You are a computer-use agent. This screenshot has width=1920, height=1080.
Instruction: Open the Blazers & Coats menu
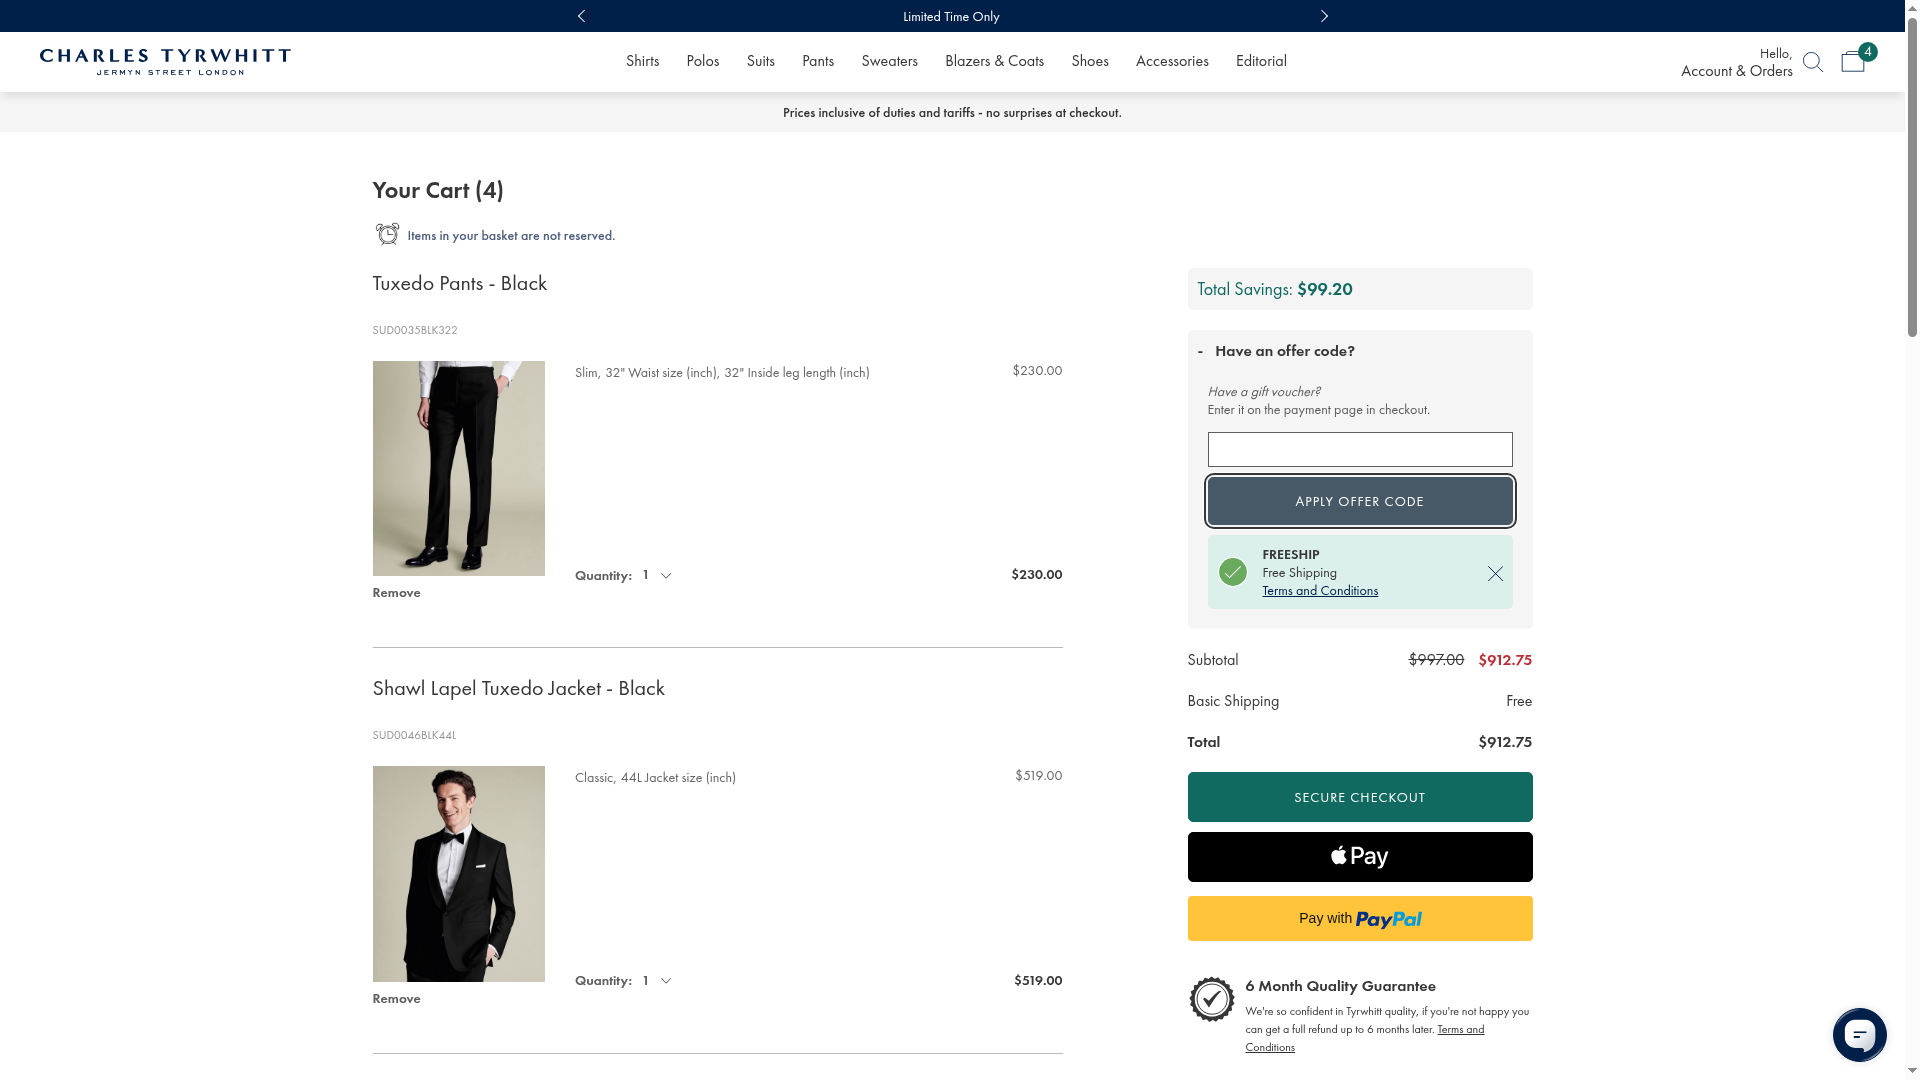[x=993, y=61]
